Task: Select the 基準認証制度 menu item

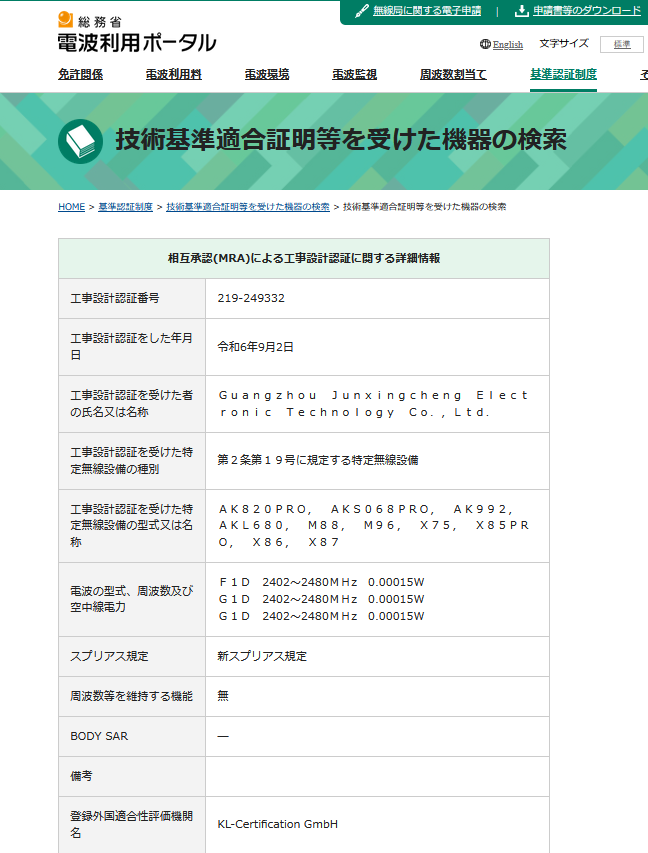Action: pyautogui.click(x=563, y=74)
